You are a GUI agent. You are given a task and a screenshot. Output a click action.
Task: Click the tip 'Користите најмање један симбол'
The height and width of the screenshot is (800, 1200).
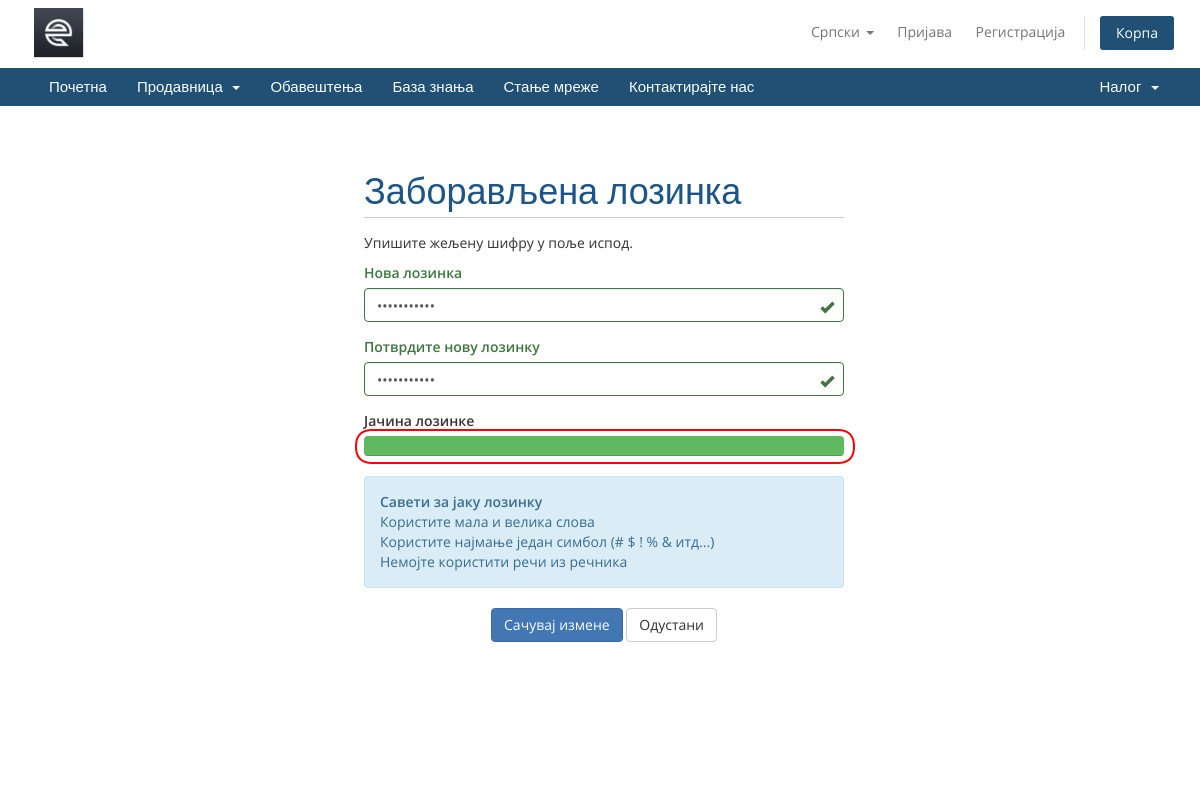(547, 542)
